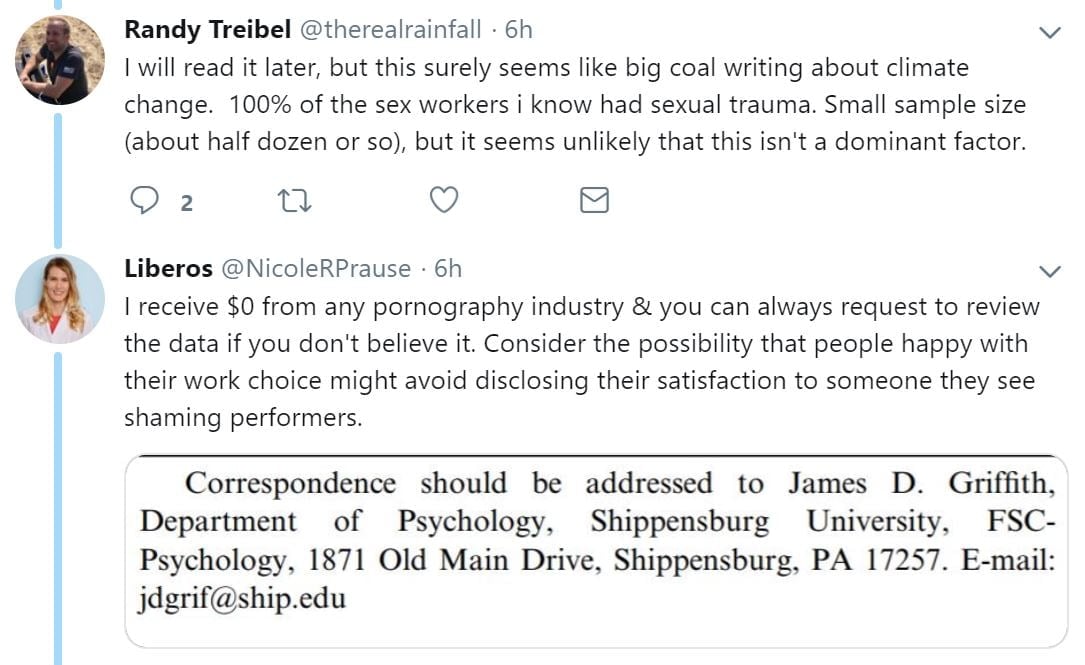Click the envelope direct message icon
This screenshot has height=665, width=1085.
point(594,201)
